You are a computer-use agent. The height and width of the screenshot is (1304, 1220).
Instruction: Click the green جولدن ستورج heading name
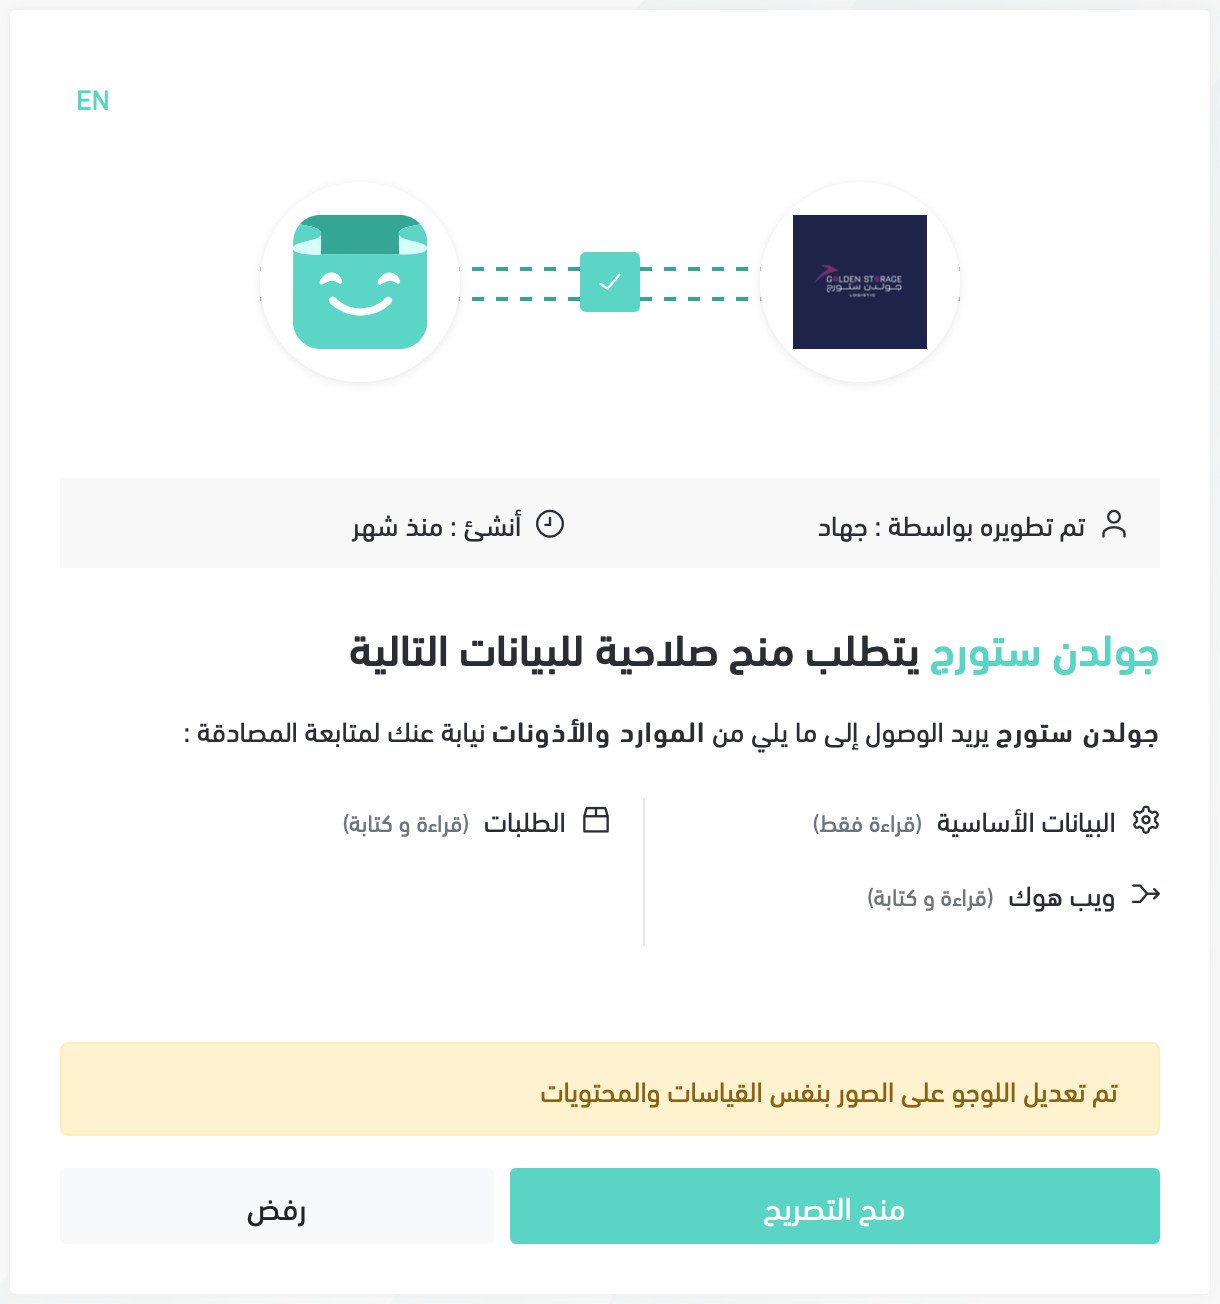click(1044, 653)
